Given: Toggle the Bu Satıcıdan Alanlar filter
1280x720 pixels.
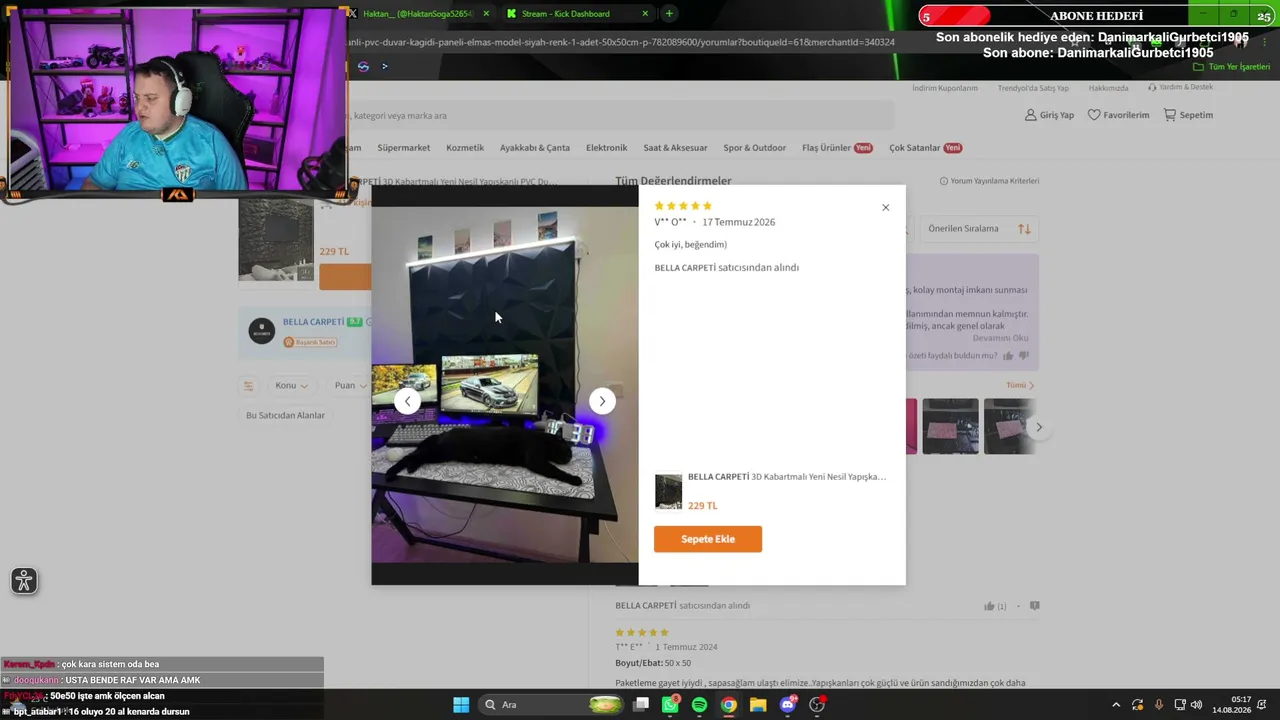Looking at the screenshot, I should coord(285,415).
